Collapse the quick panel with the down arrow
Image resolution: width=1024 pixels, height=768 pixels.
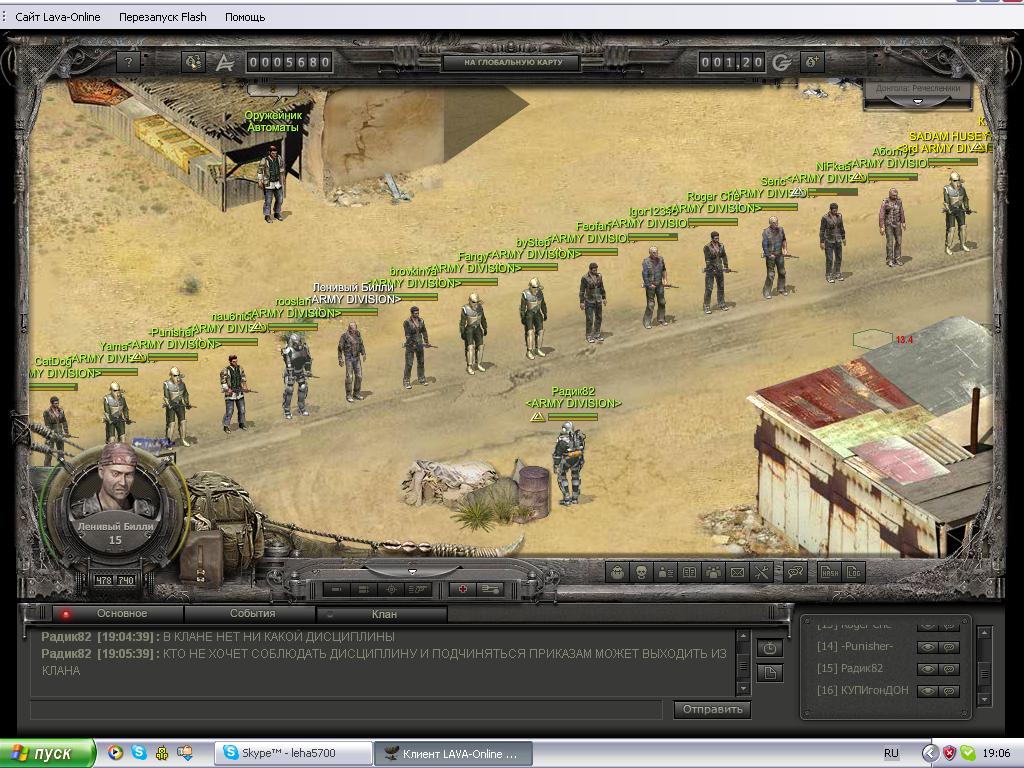[412, 571]
